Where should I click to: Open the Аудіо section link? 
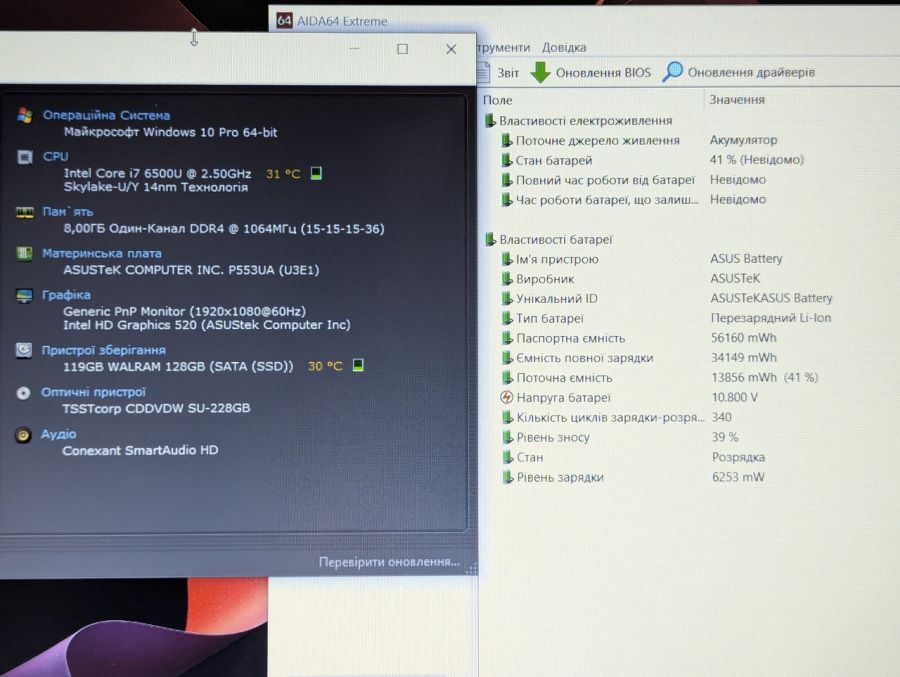point(59,434)
